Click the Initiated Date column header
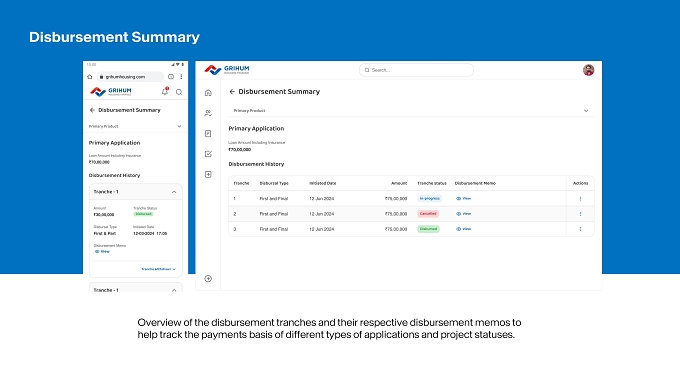Viewport: 680px width, 383px height. (x=323, y=183)
